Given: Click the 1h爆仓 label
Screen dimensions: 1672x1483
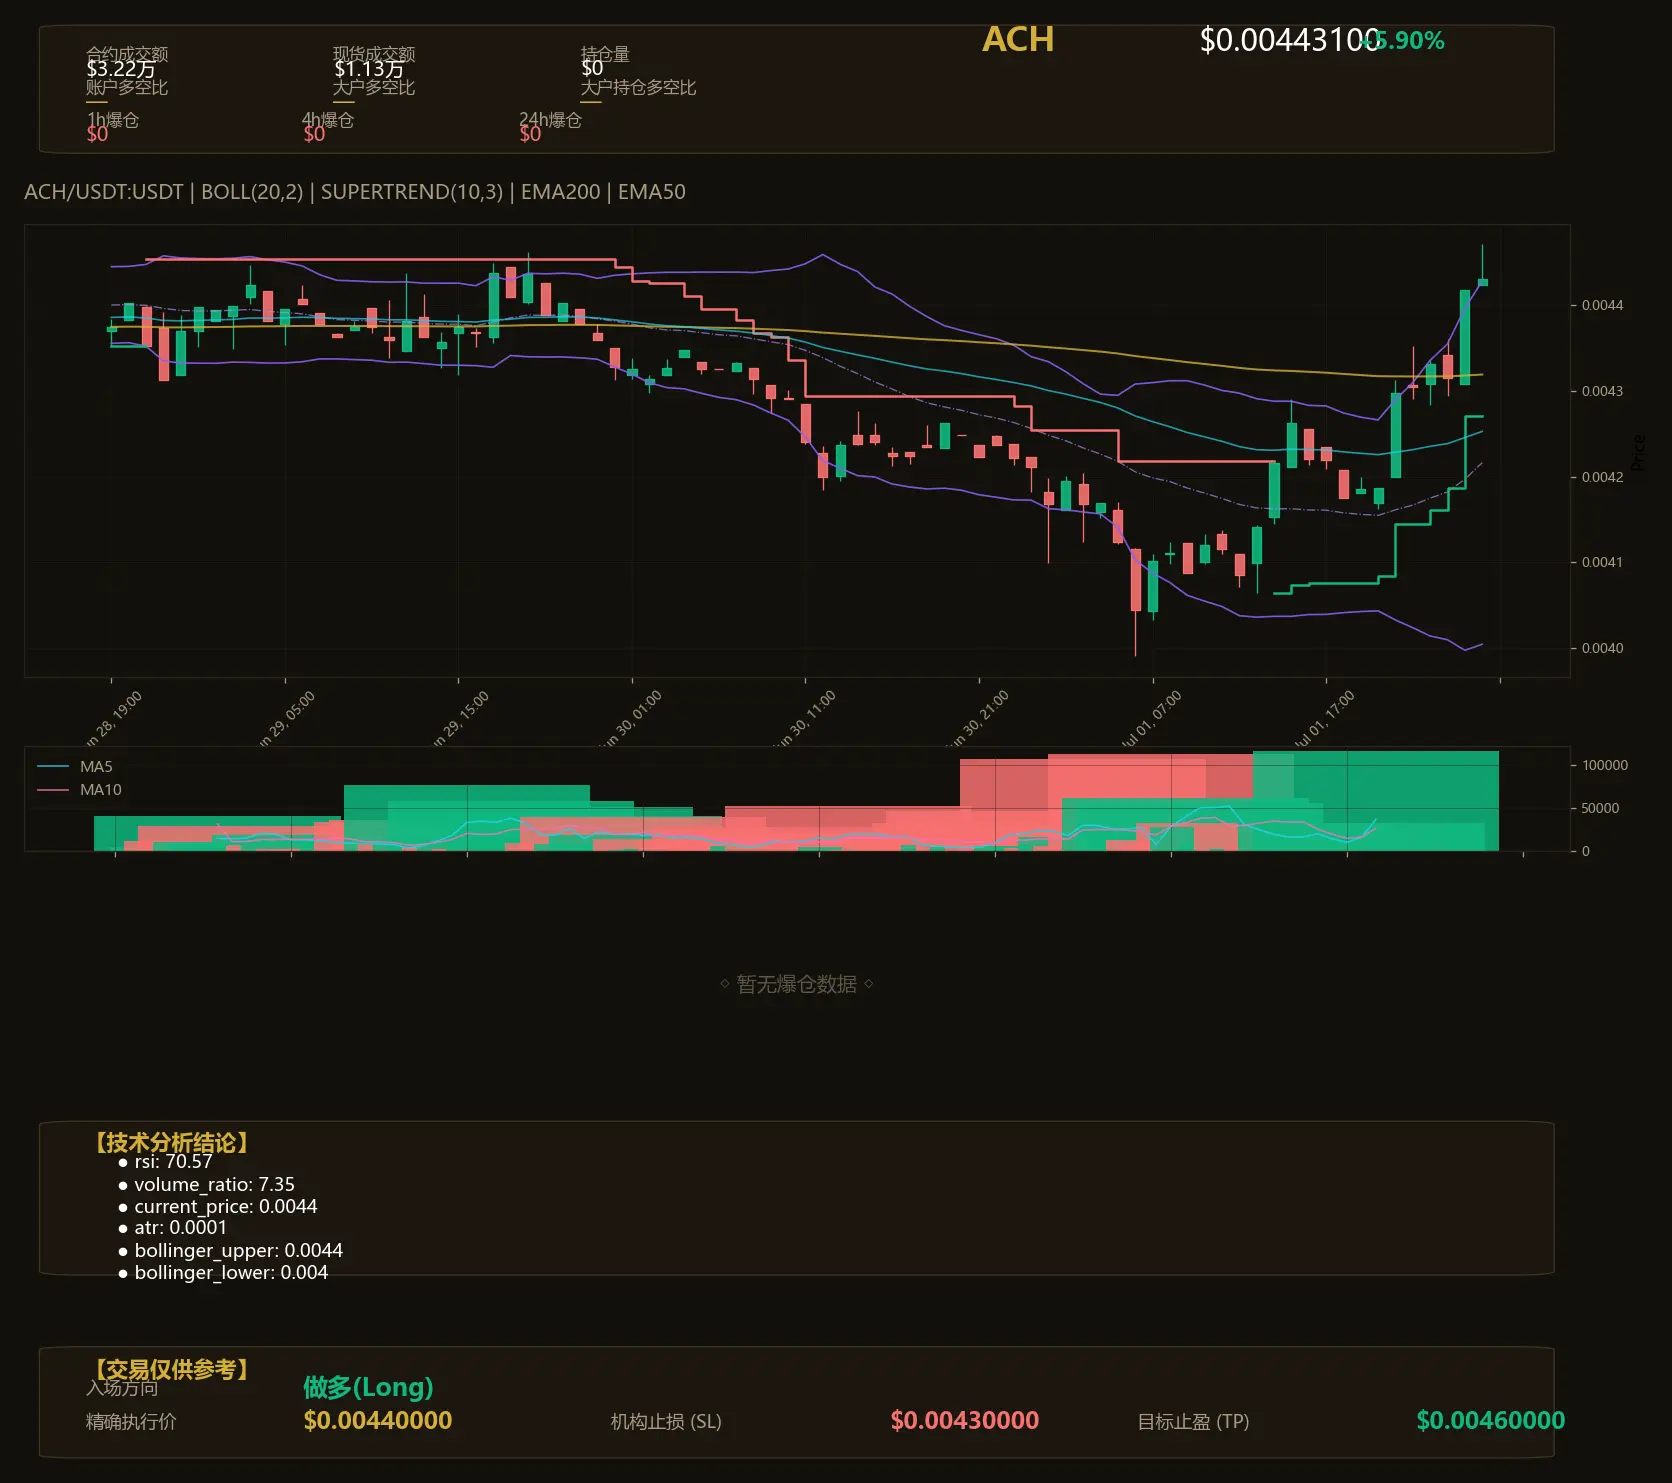Looking at the screenshot, I should (x=113, y=120).
